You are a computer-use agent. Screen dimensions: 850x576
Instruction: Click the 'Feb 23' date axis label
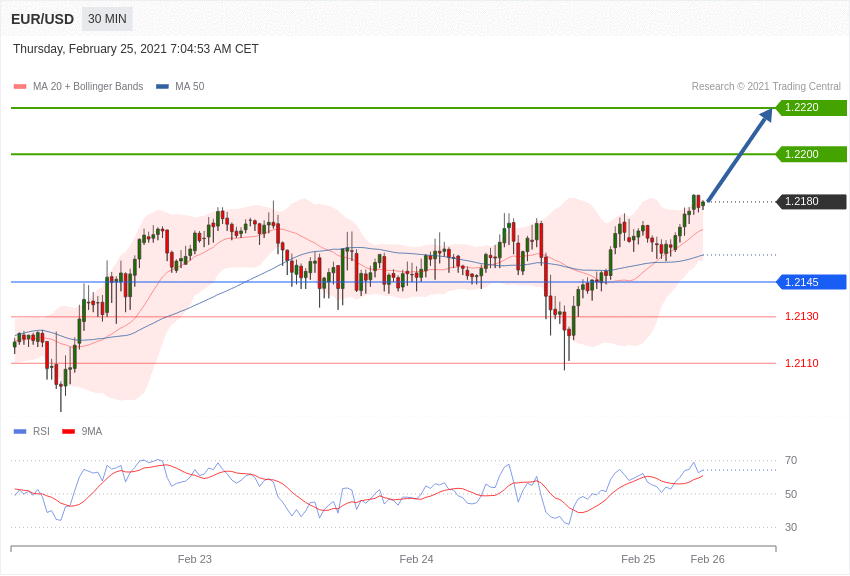tap(195, 559)
